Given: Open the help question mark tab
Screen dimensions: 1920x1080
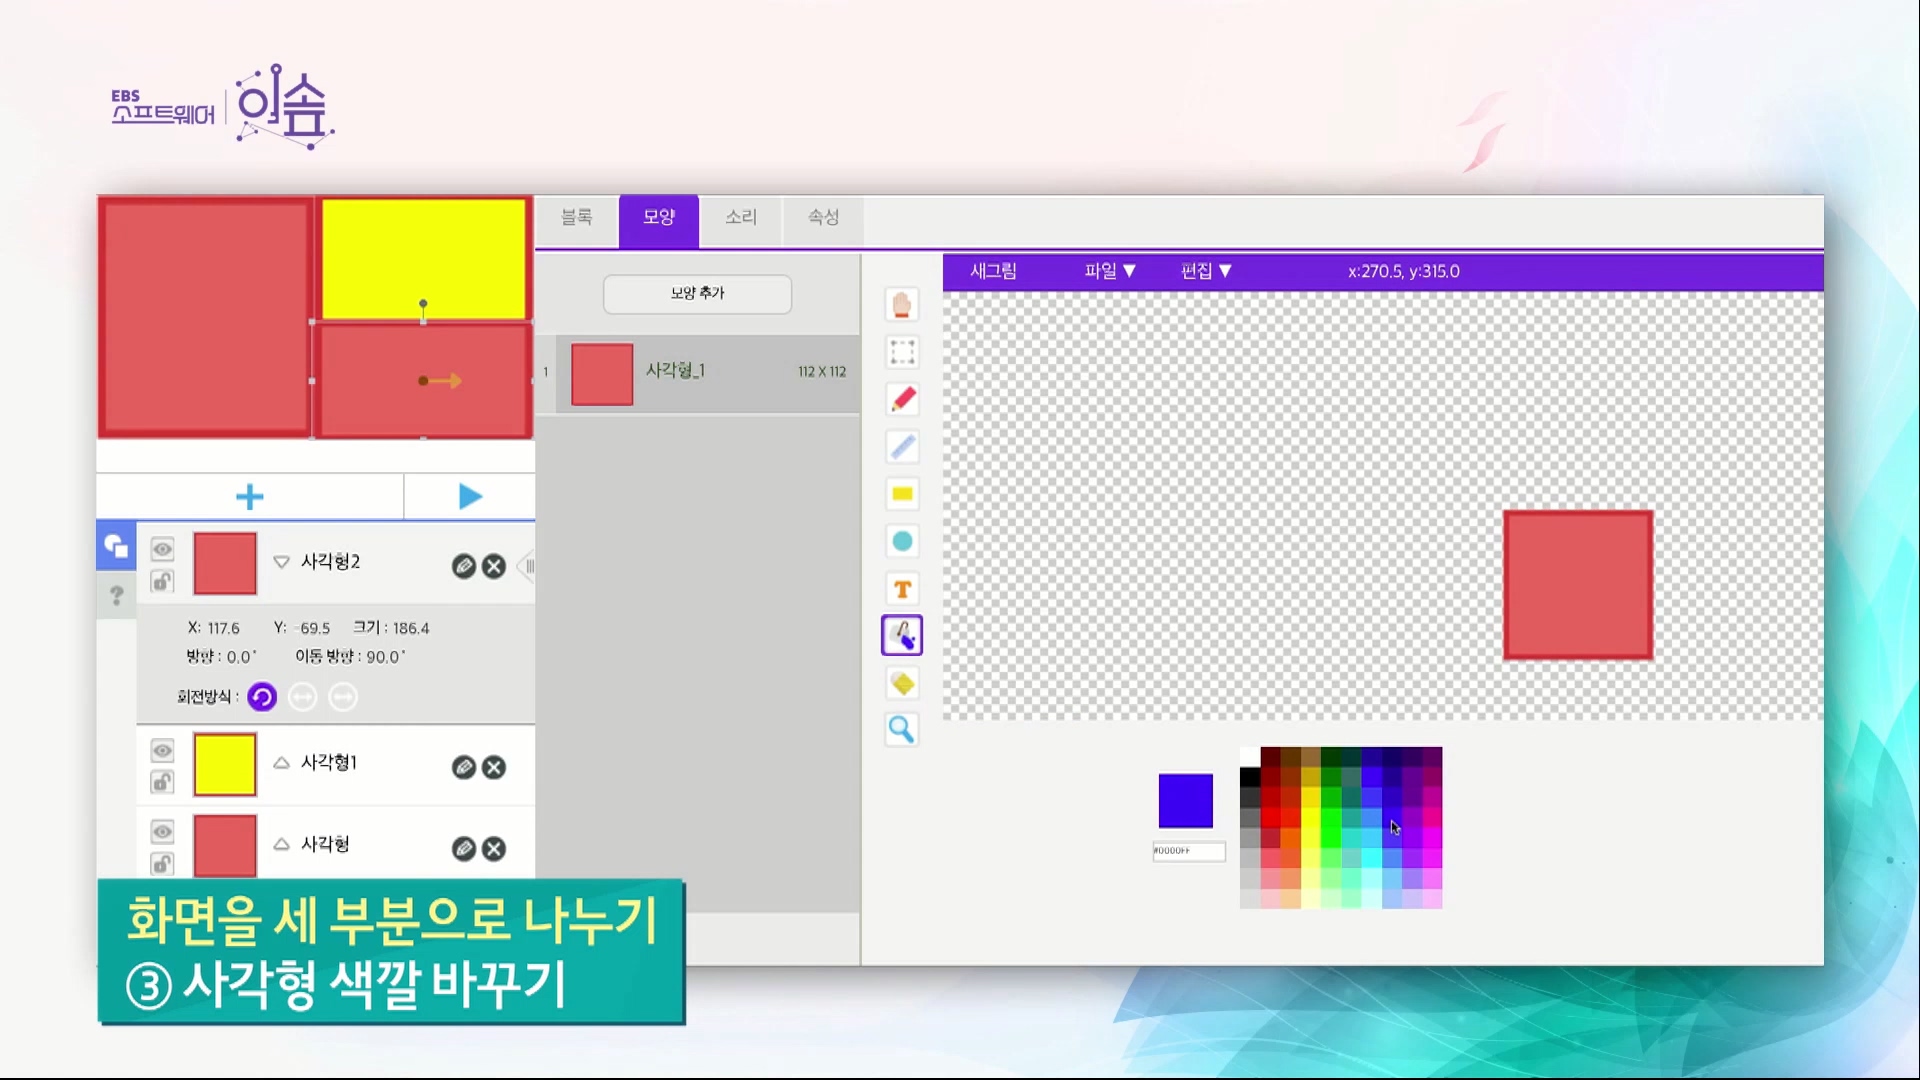Looking at the screenshot, I should (116, 596).
